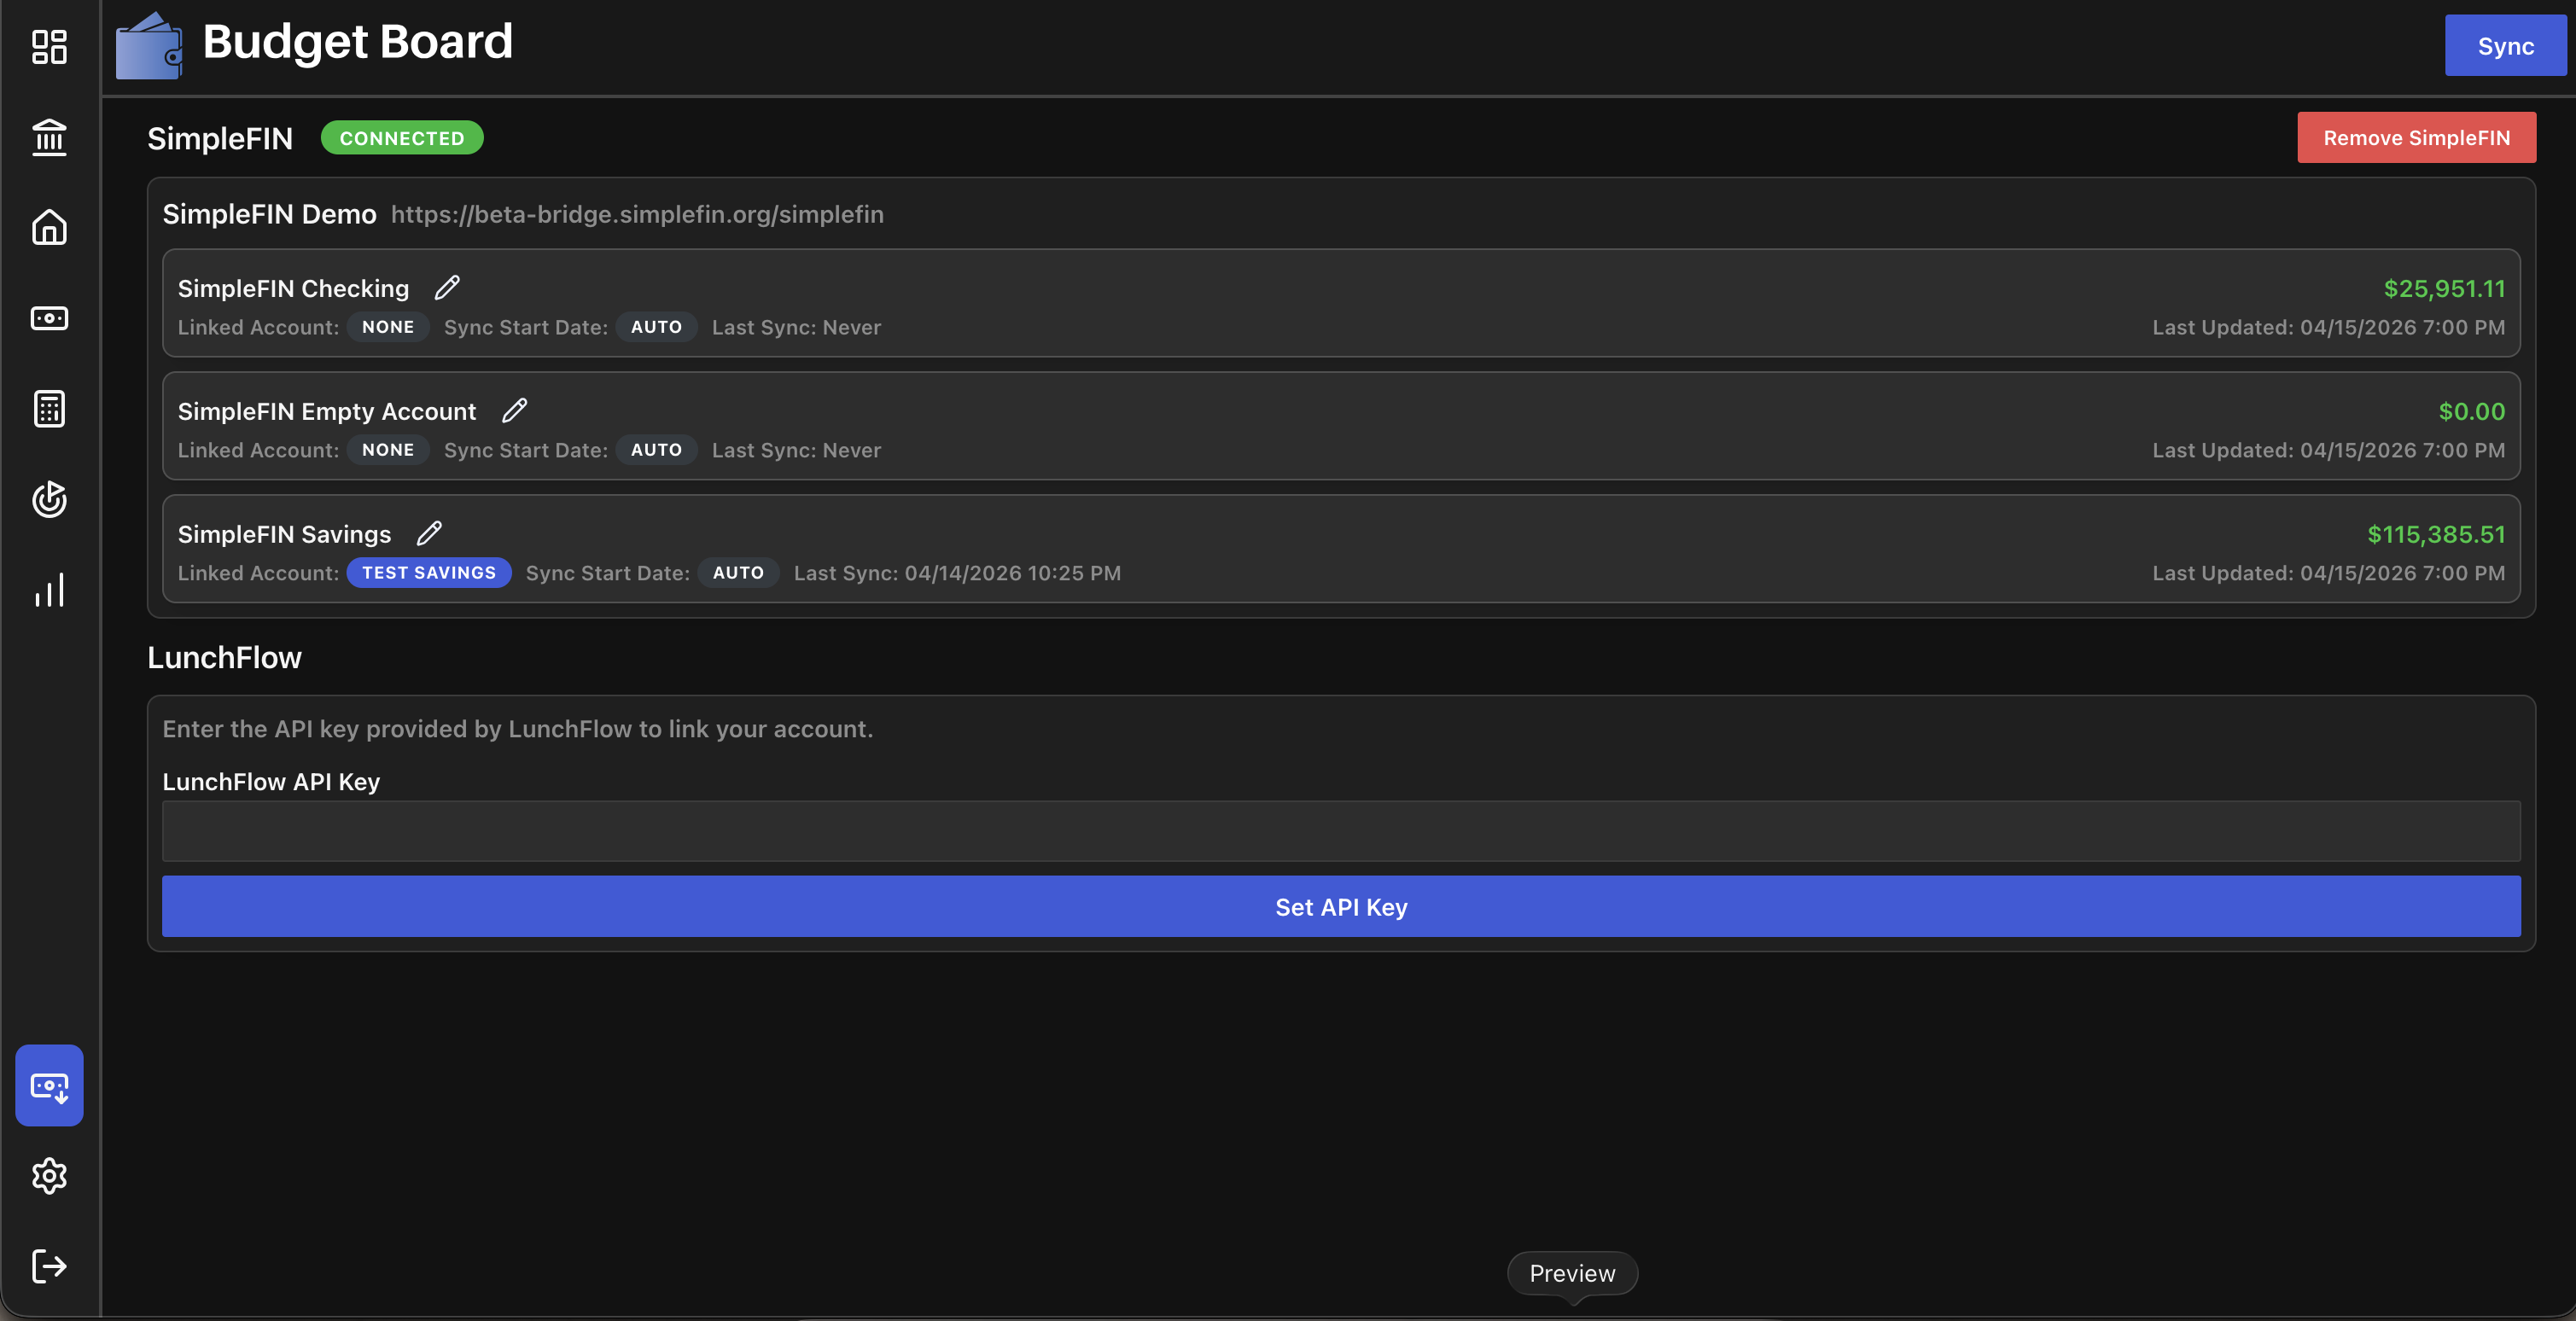Click the CONNECTED status badge
The width and height of the screenshot is (2576, 1321).
coord(402,138)
